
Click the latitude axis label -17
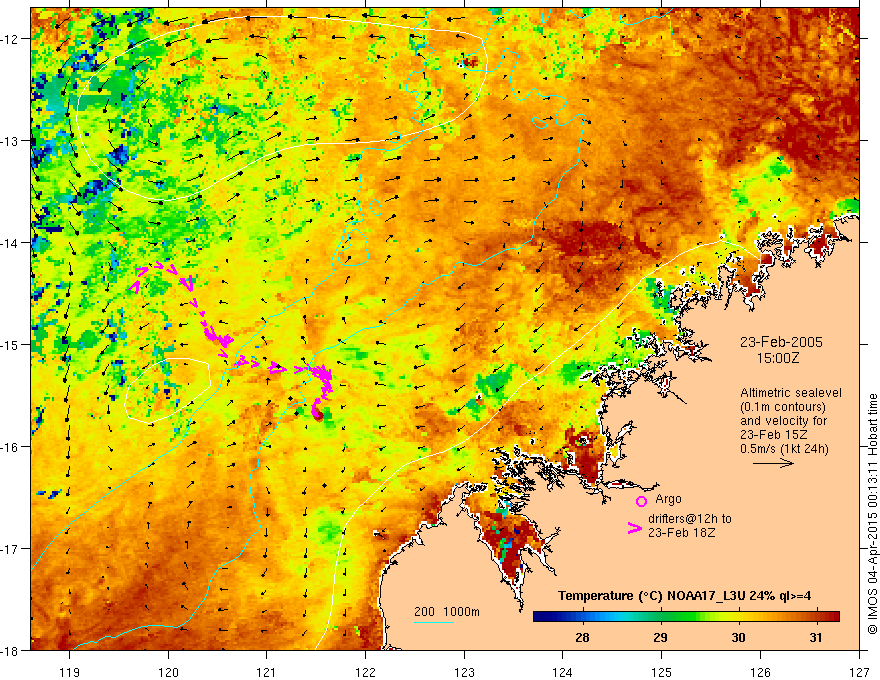(12, 549)
